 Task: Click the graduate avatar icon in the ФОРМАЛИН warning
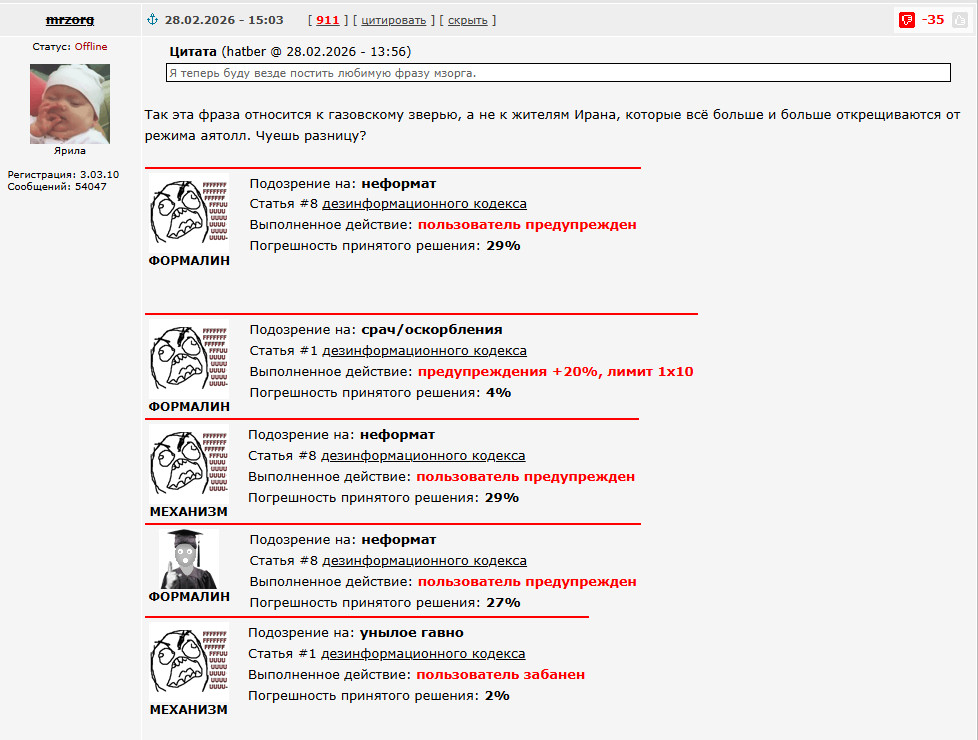pyautogui.click(x=189, y=559)
